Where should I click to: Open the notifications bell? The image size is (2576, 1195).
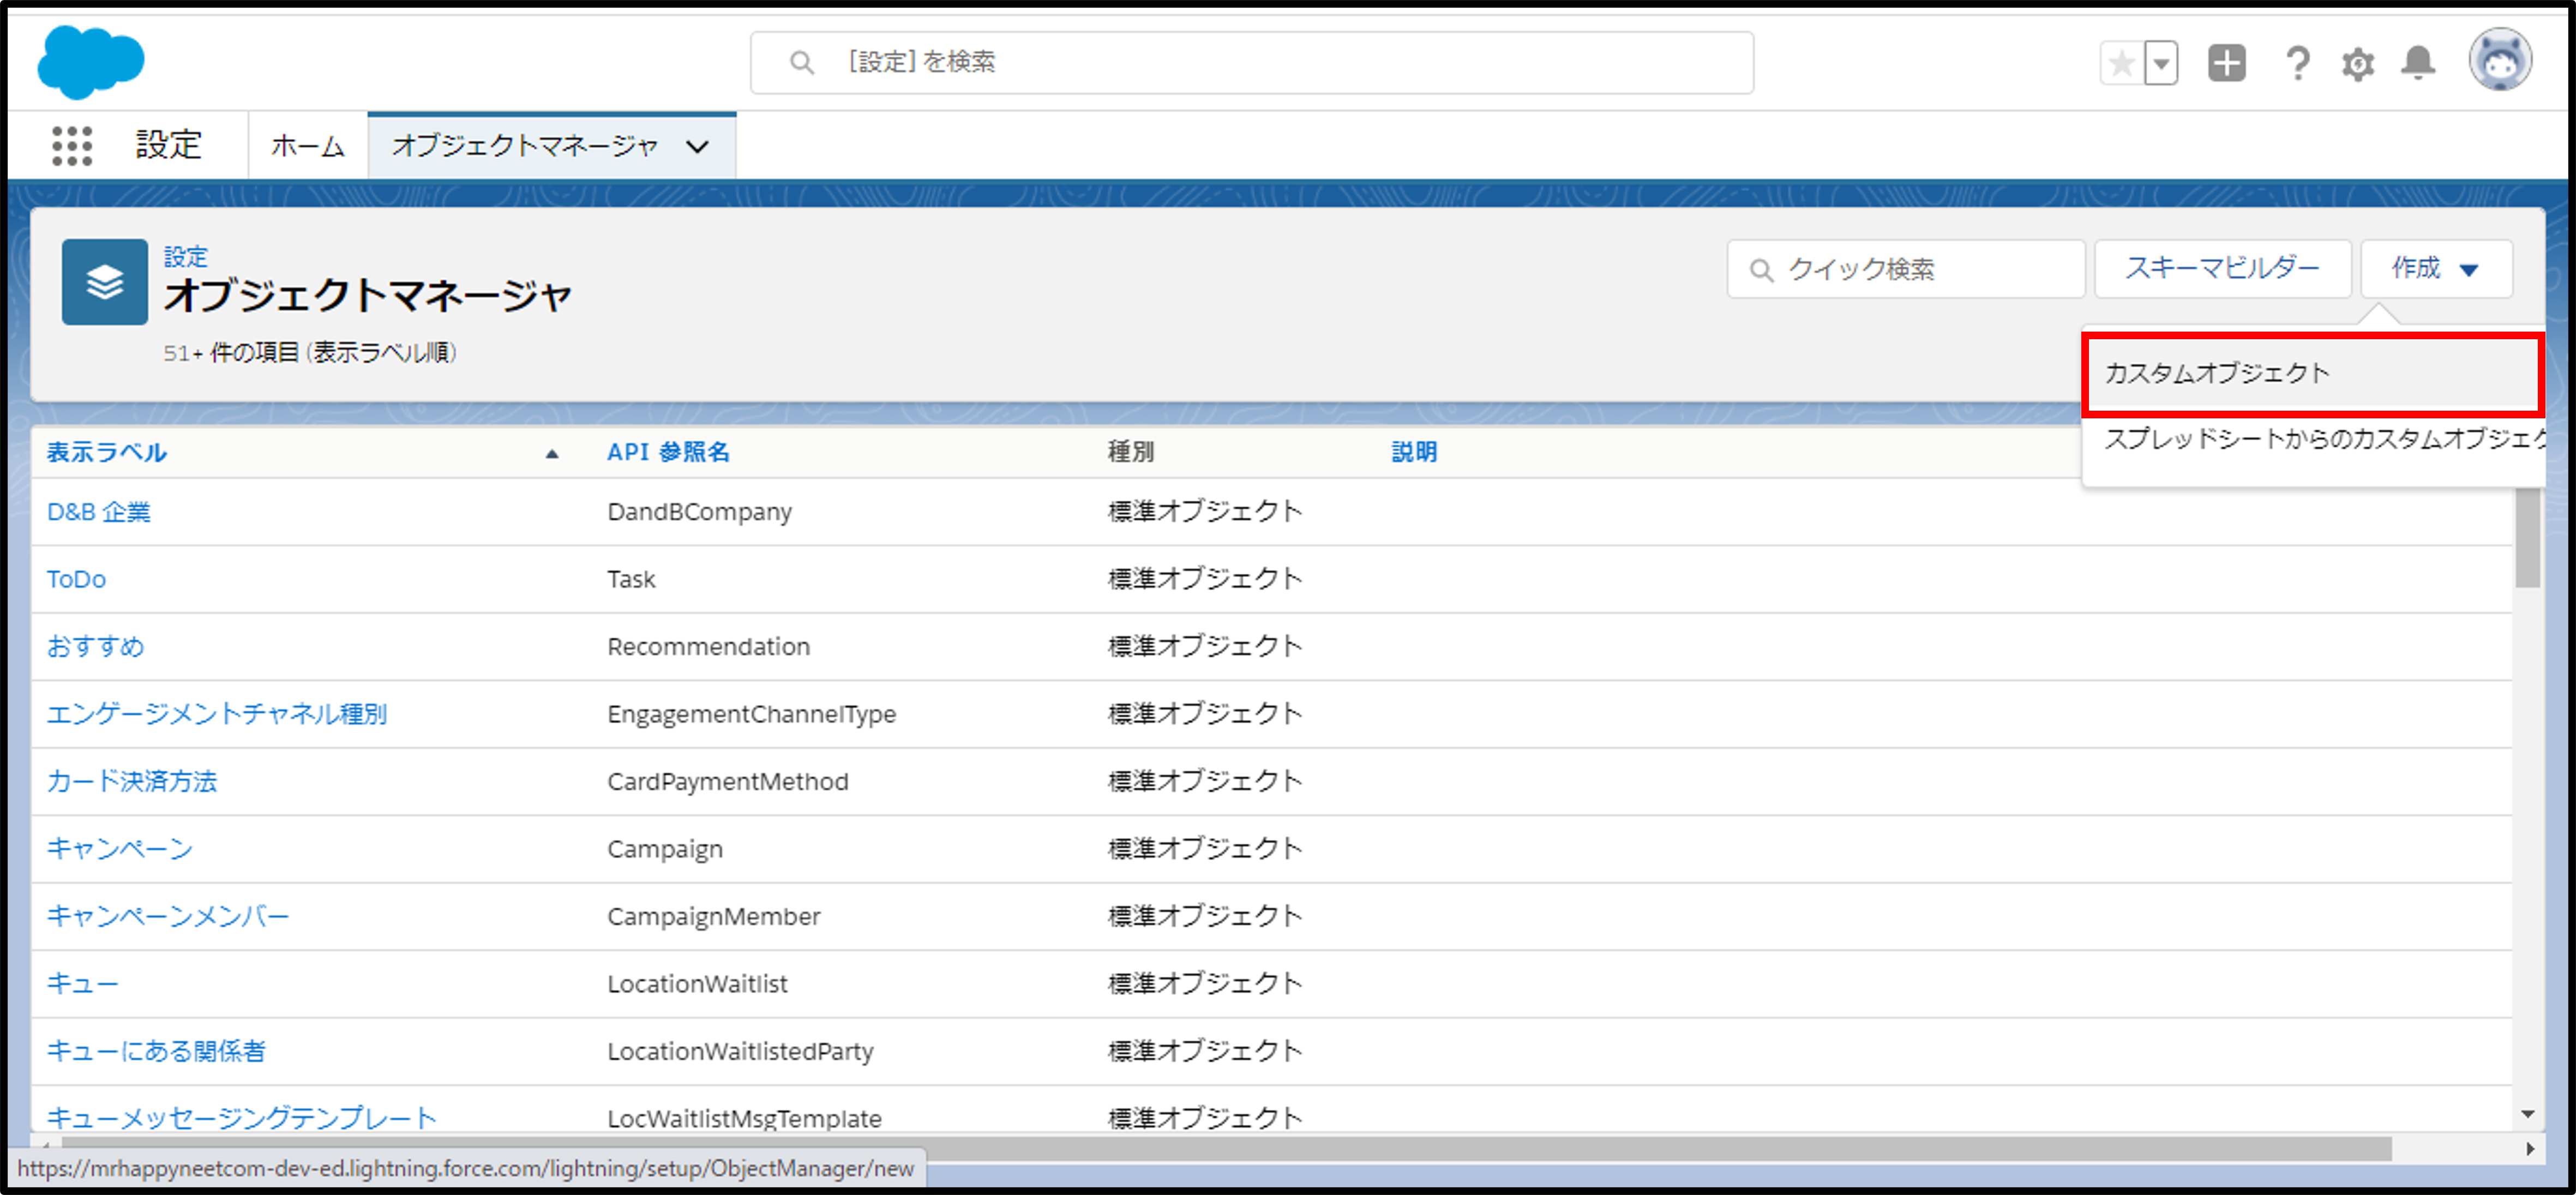tap(2418, 64)
